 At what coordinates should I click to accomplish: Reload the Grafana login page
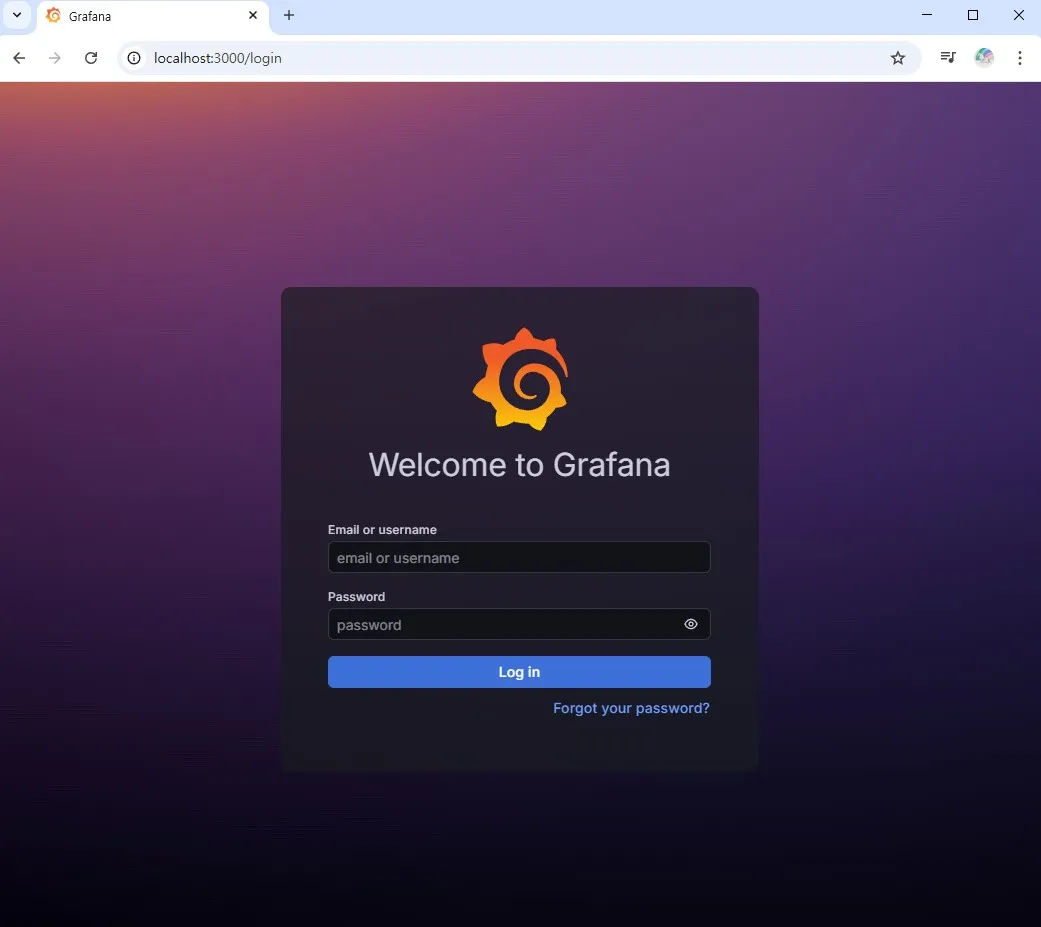click(x=91, y=58)
